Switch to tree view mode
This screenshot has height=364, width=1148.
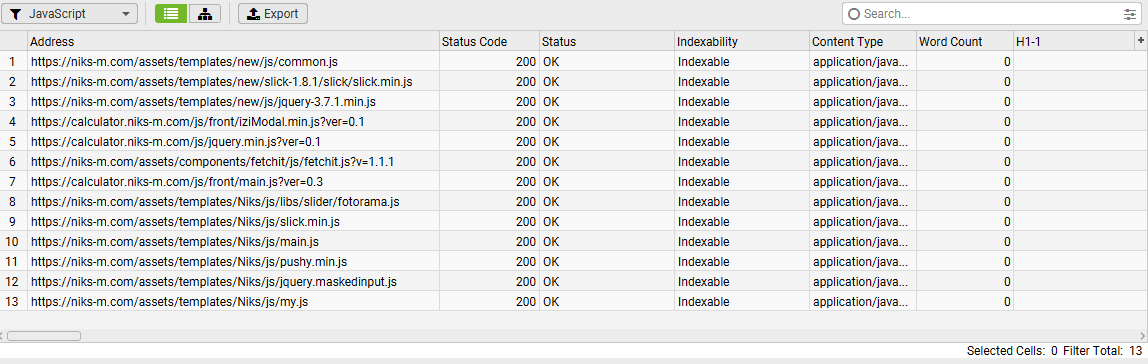click(205, 13)
